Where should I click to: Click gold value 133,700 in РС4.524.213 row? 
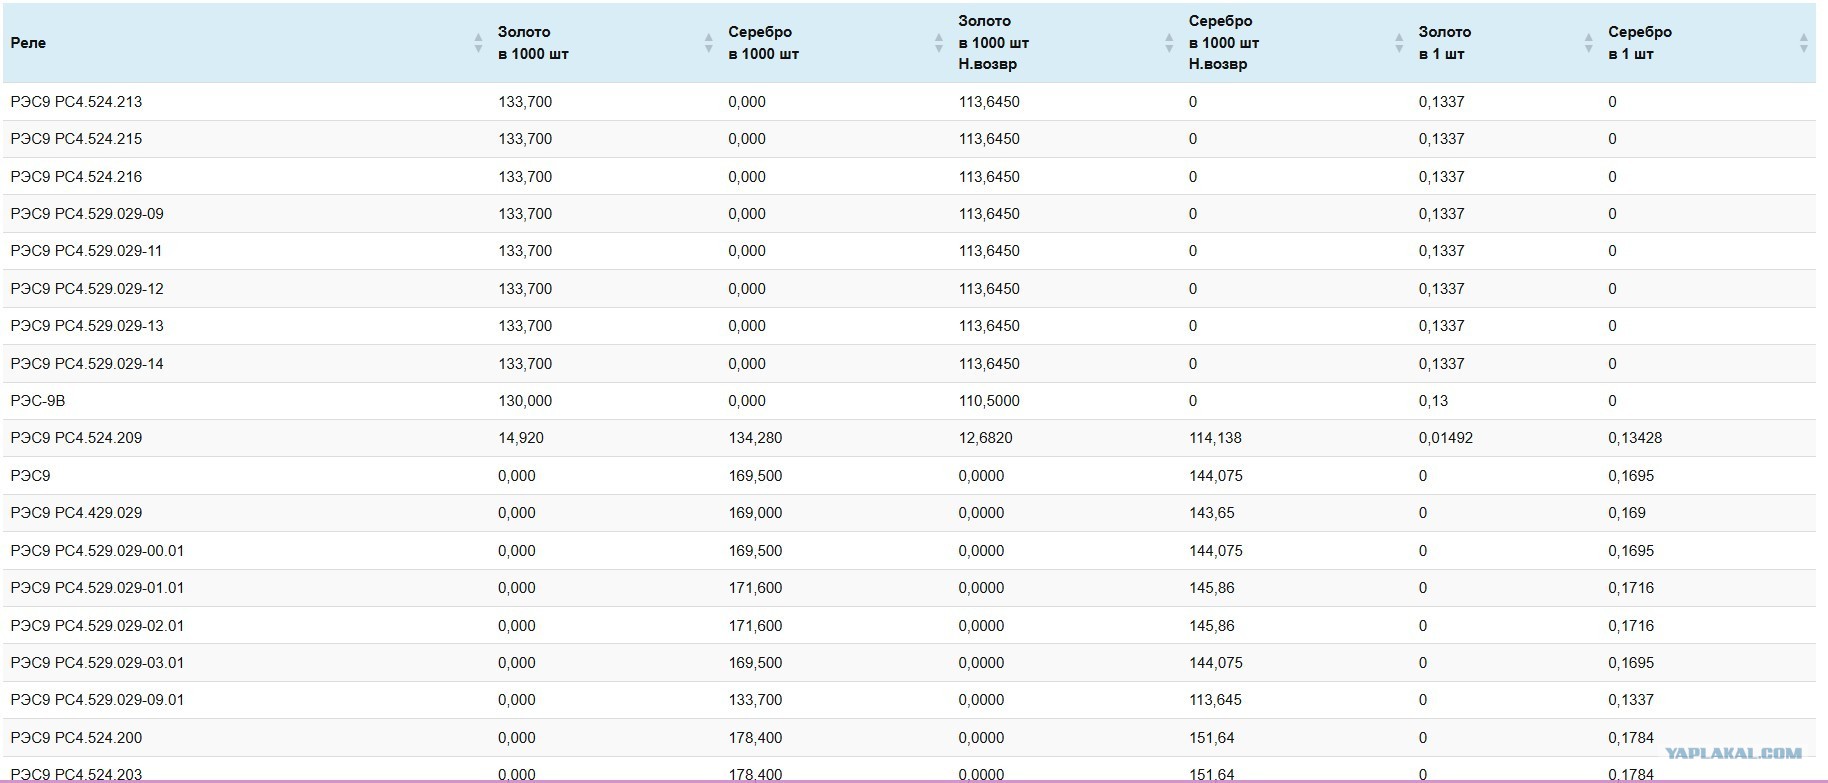[525, 102]
